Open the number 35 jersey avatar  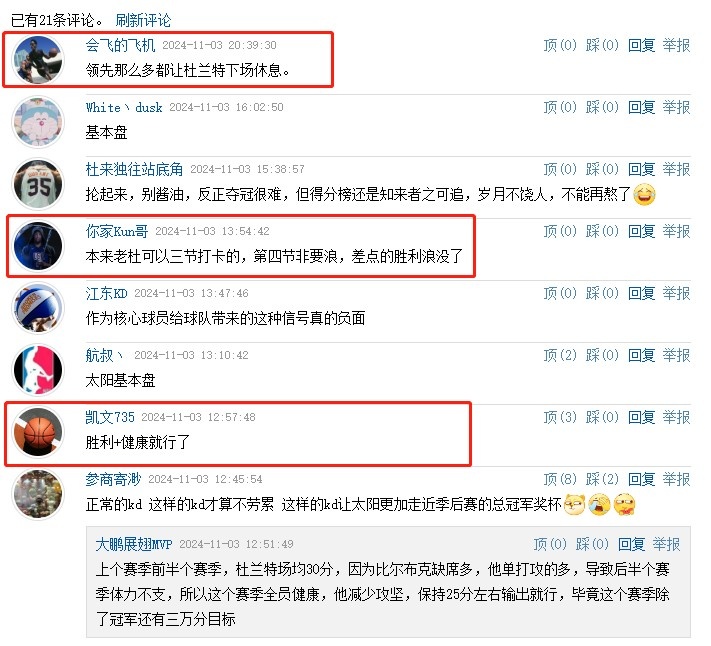pyautogui.click(x=38, y=184)
